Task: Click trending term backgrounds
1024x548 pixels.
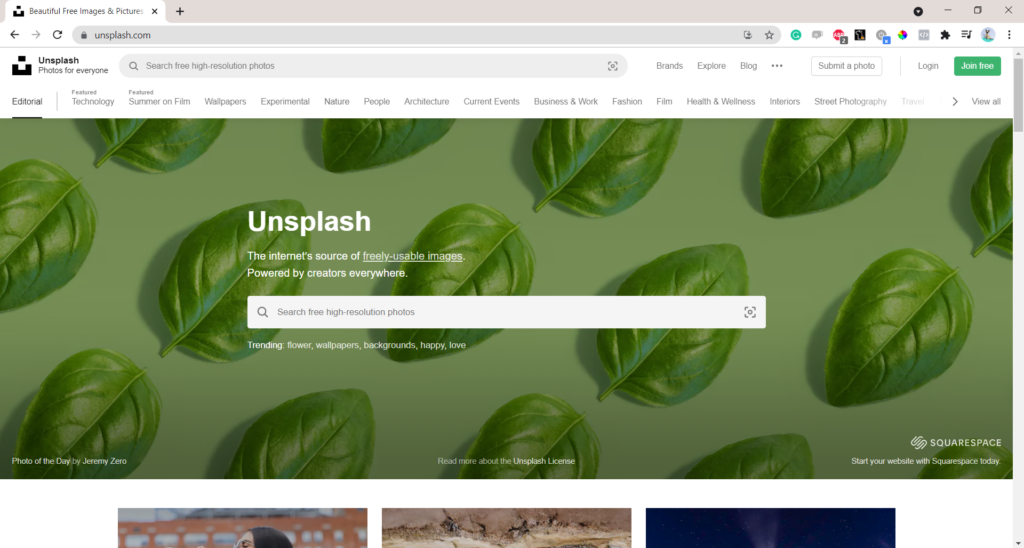Action: 389,345
